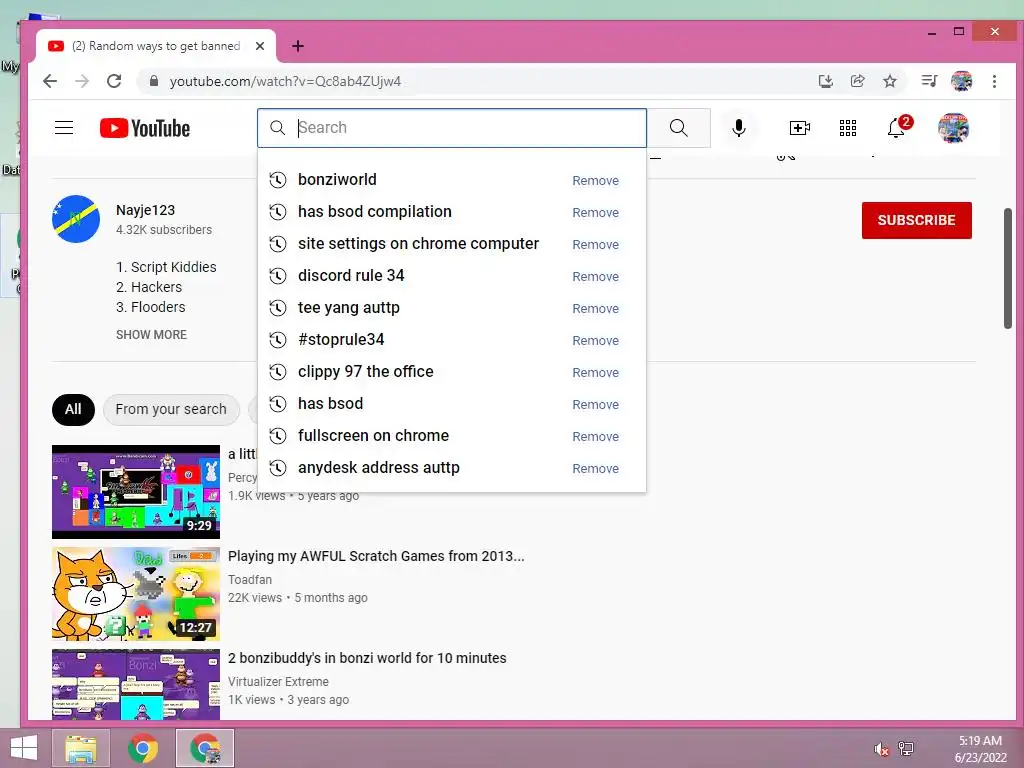
Task: Click the network tray icon
Action: [906, 749]
